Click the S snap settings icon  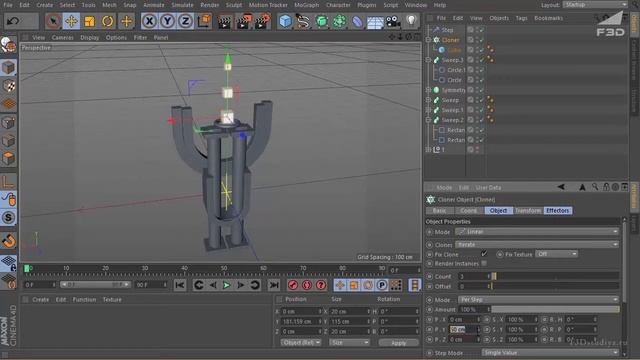[9, 218]
